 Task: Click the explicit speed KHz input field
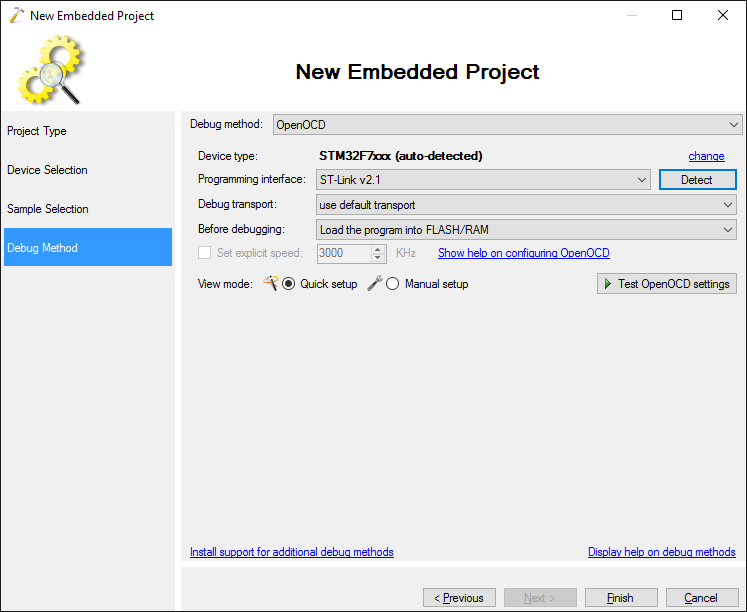344,253
